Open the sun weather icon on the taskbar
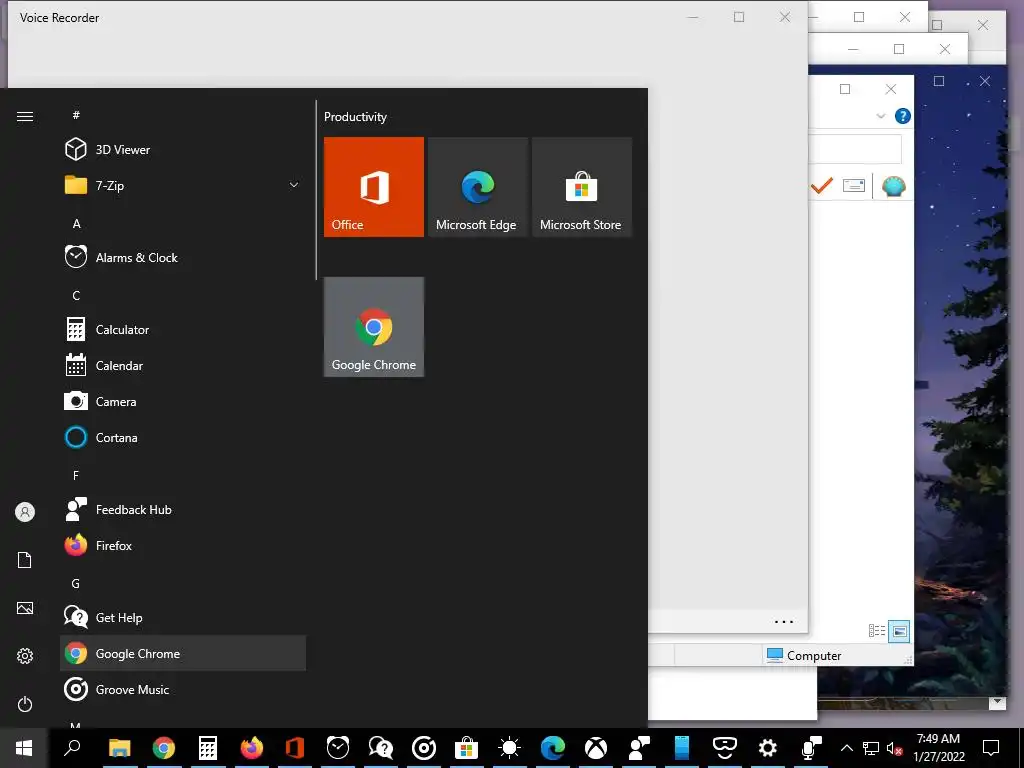Image resolution: width=1024 pixels, height=768 pixels. click(x=509, y=748)
